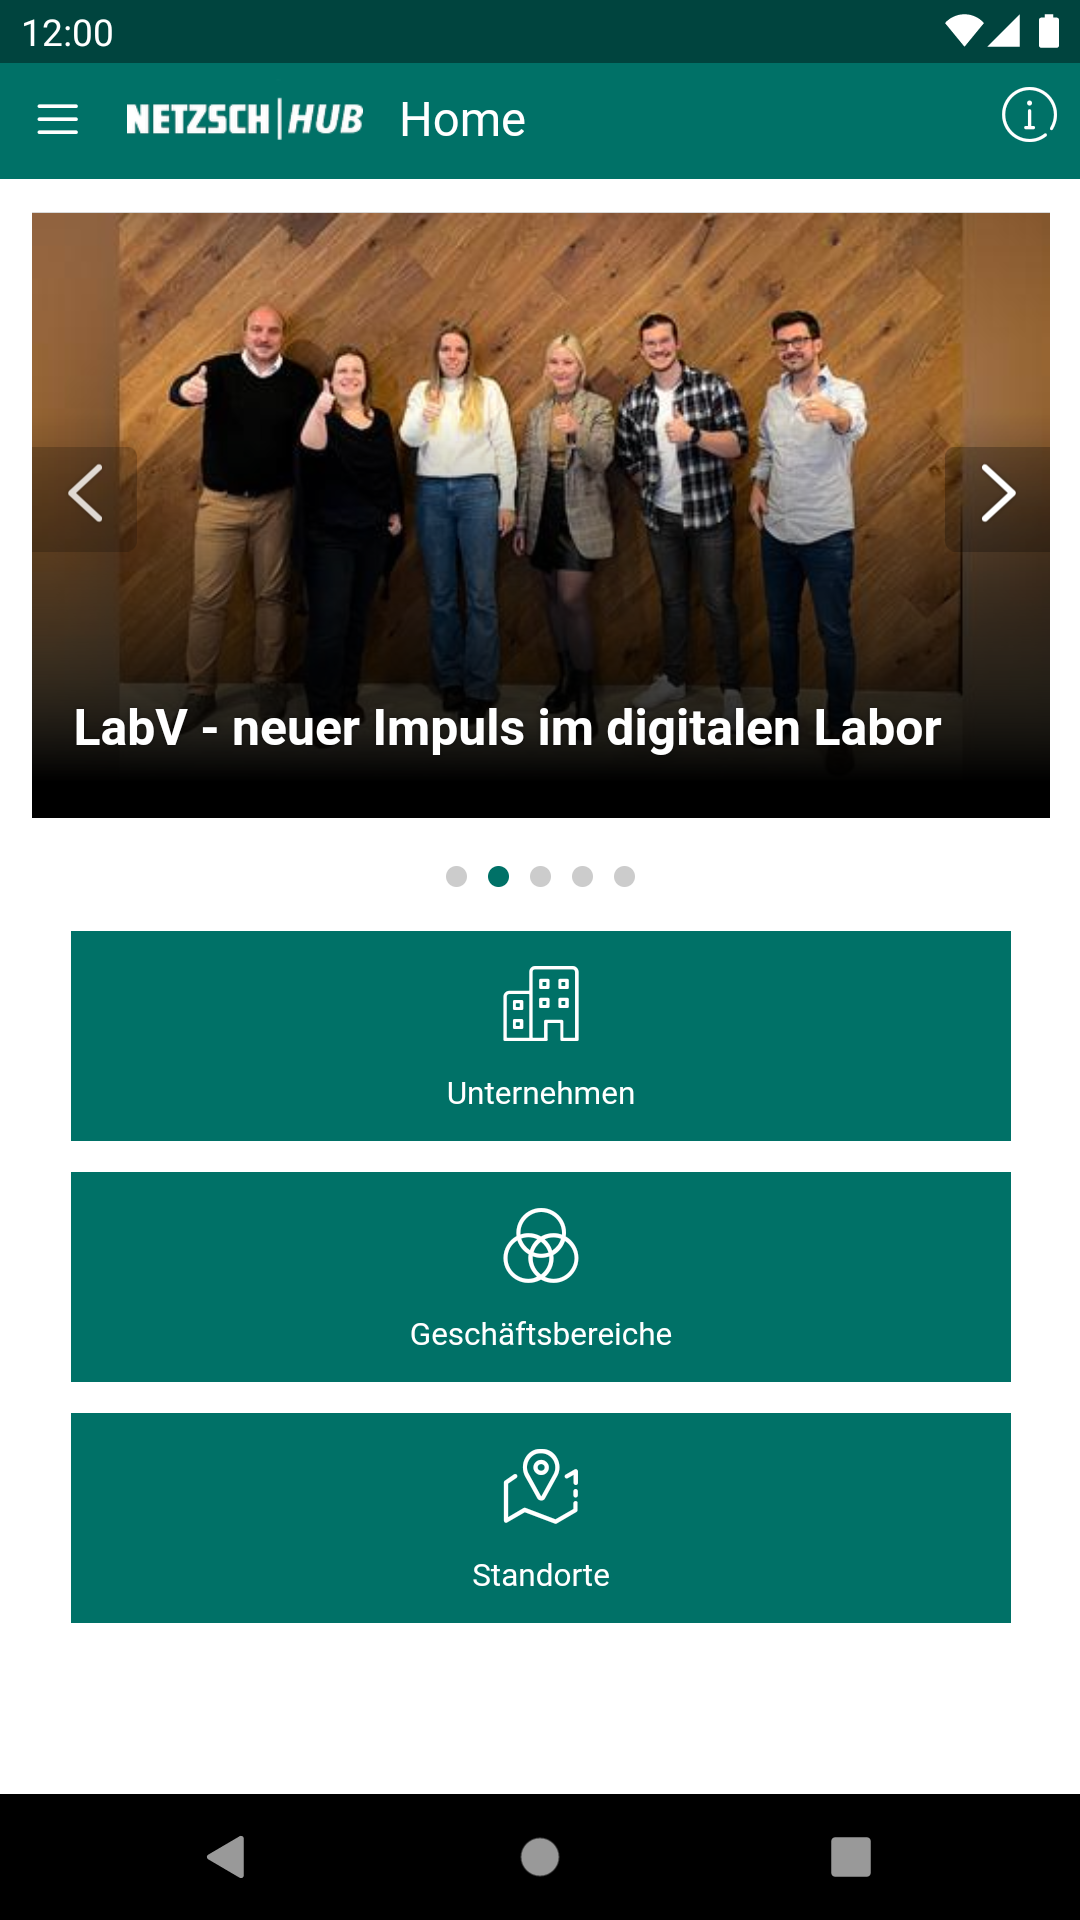Click the building icon above Unternehmen
The width and height of the screenshot is (1080, 1920).
click(541, 1003)
